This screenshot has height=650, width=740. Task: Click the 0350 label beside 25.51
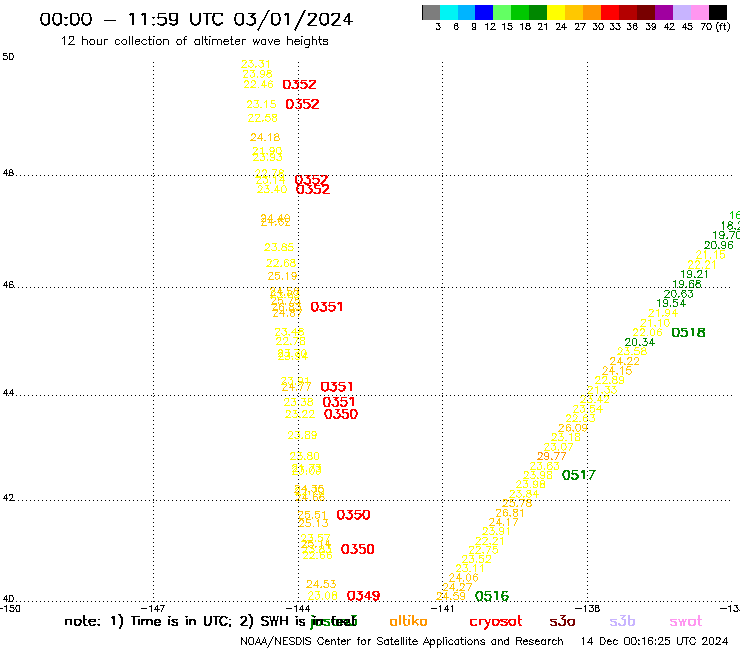coord(353,515)
